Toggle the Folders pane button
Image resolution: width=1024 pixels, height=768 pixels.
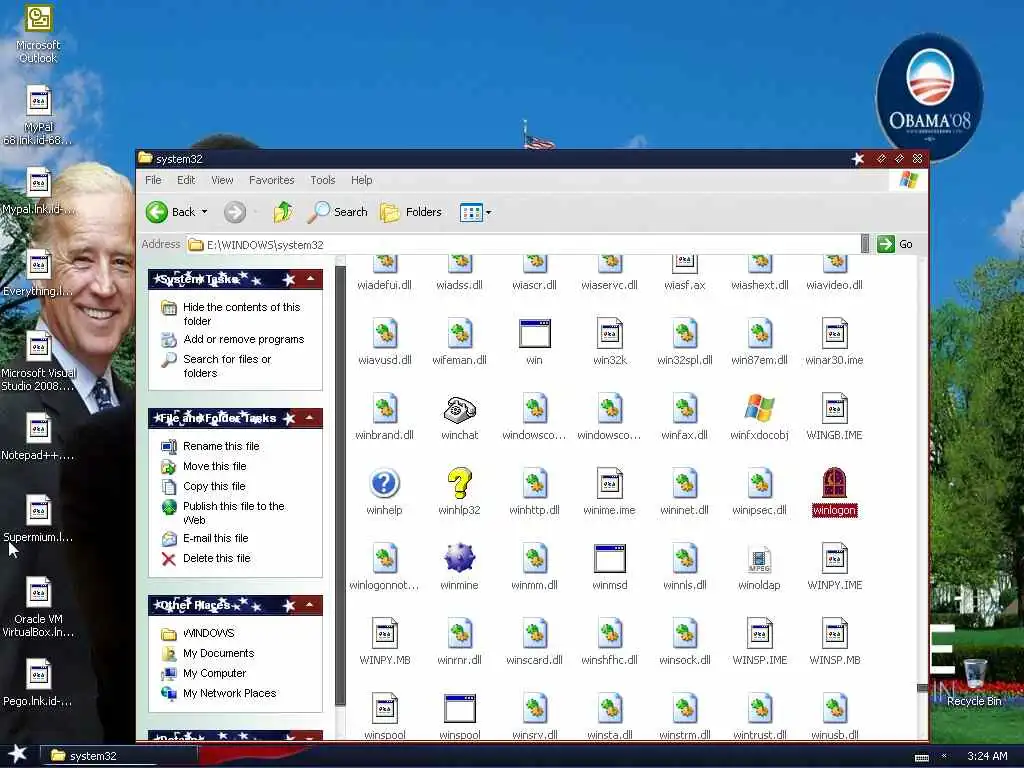click(x=411, y=212)
